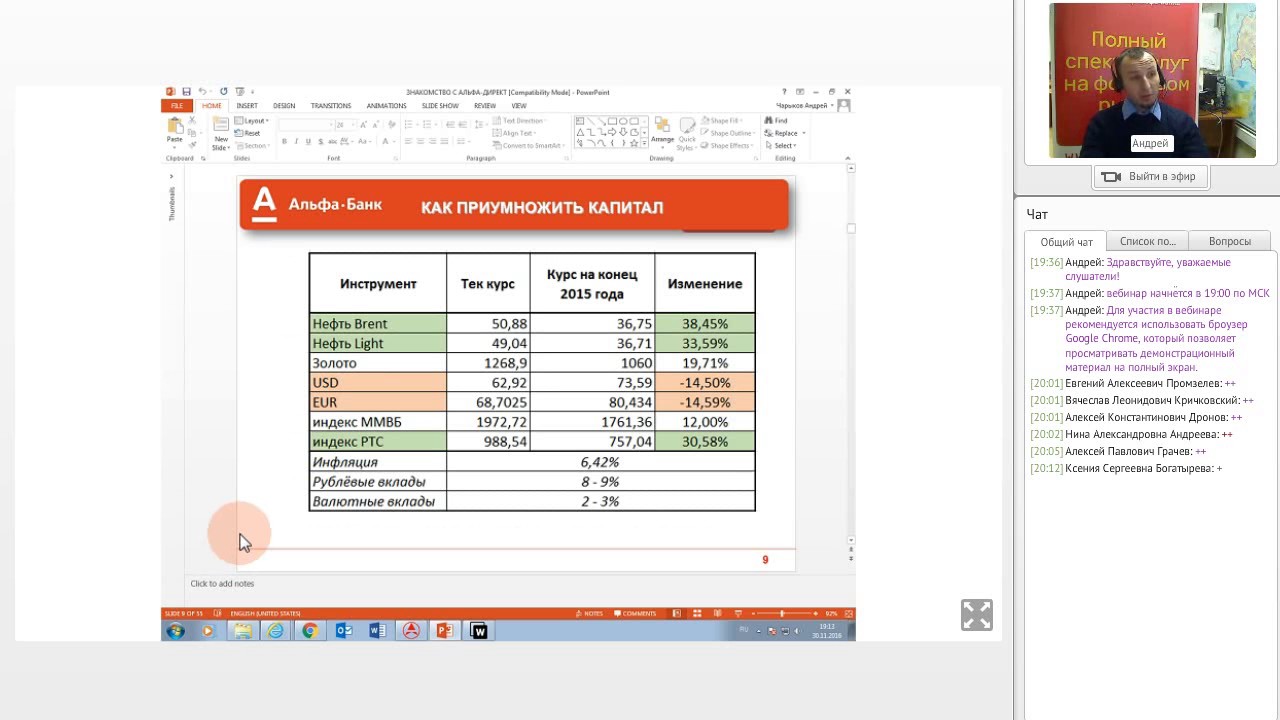The height and width of the screenshot is (720, 1280).
Task: Save the presentation via Quick Access toolbar
Action: 186,91
